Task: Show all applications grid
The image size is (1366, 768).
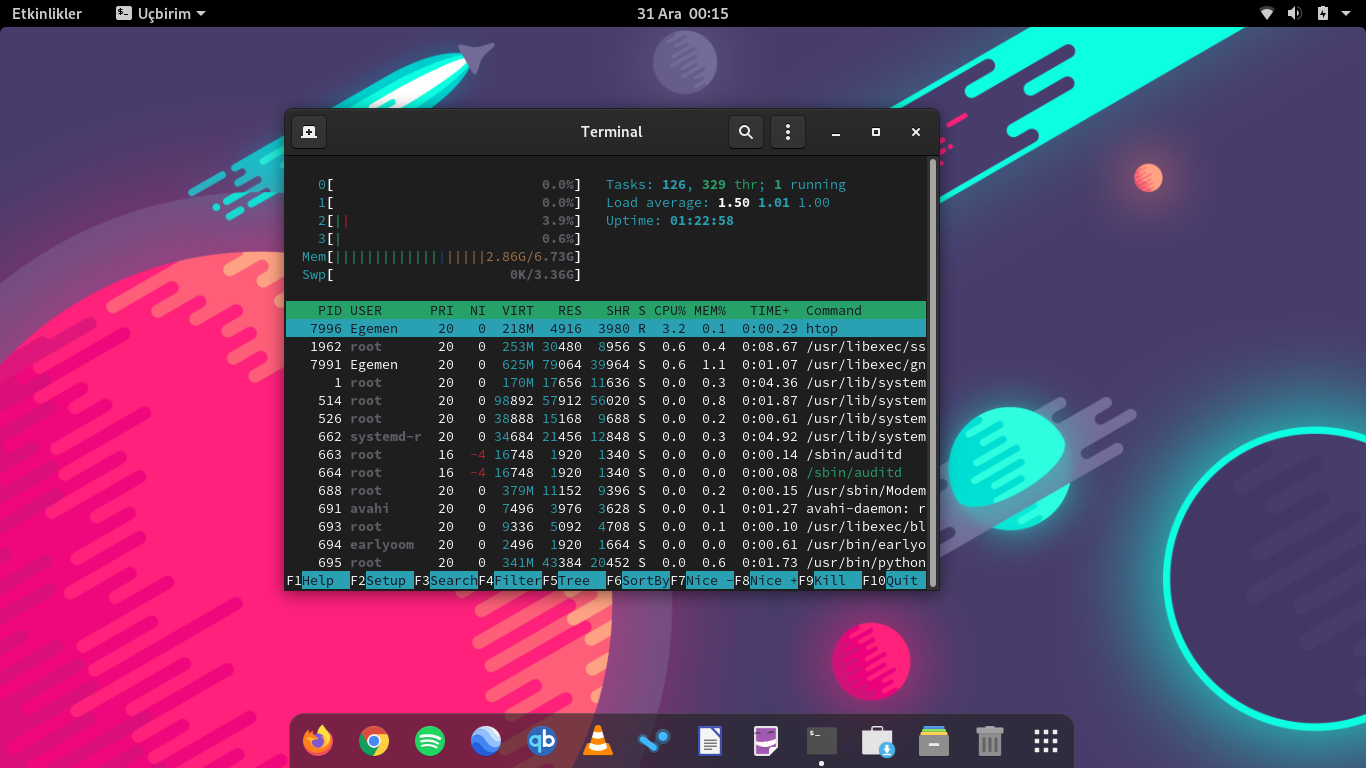Action: (x=1045, y=741)
